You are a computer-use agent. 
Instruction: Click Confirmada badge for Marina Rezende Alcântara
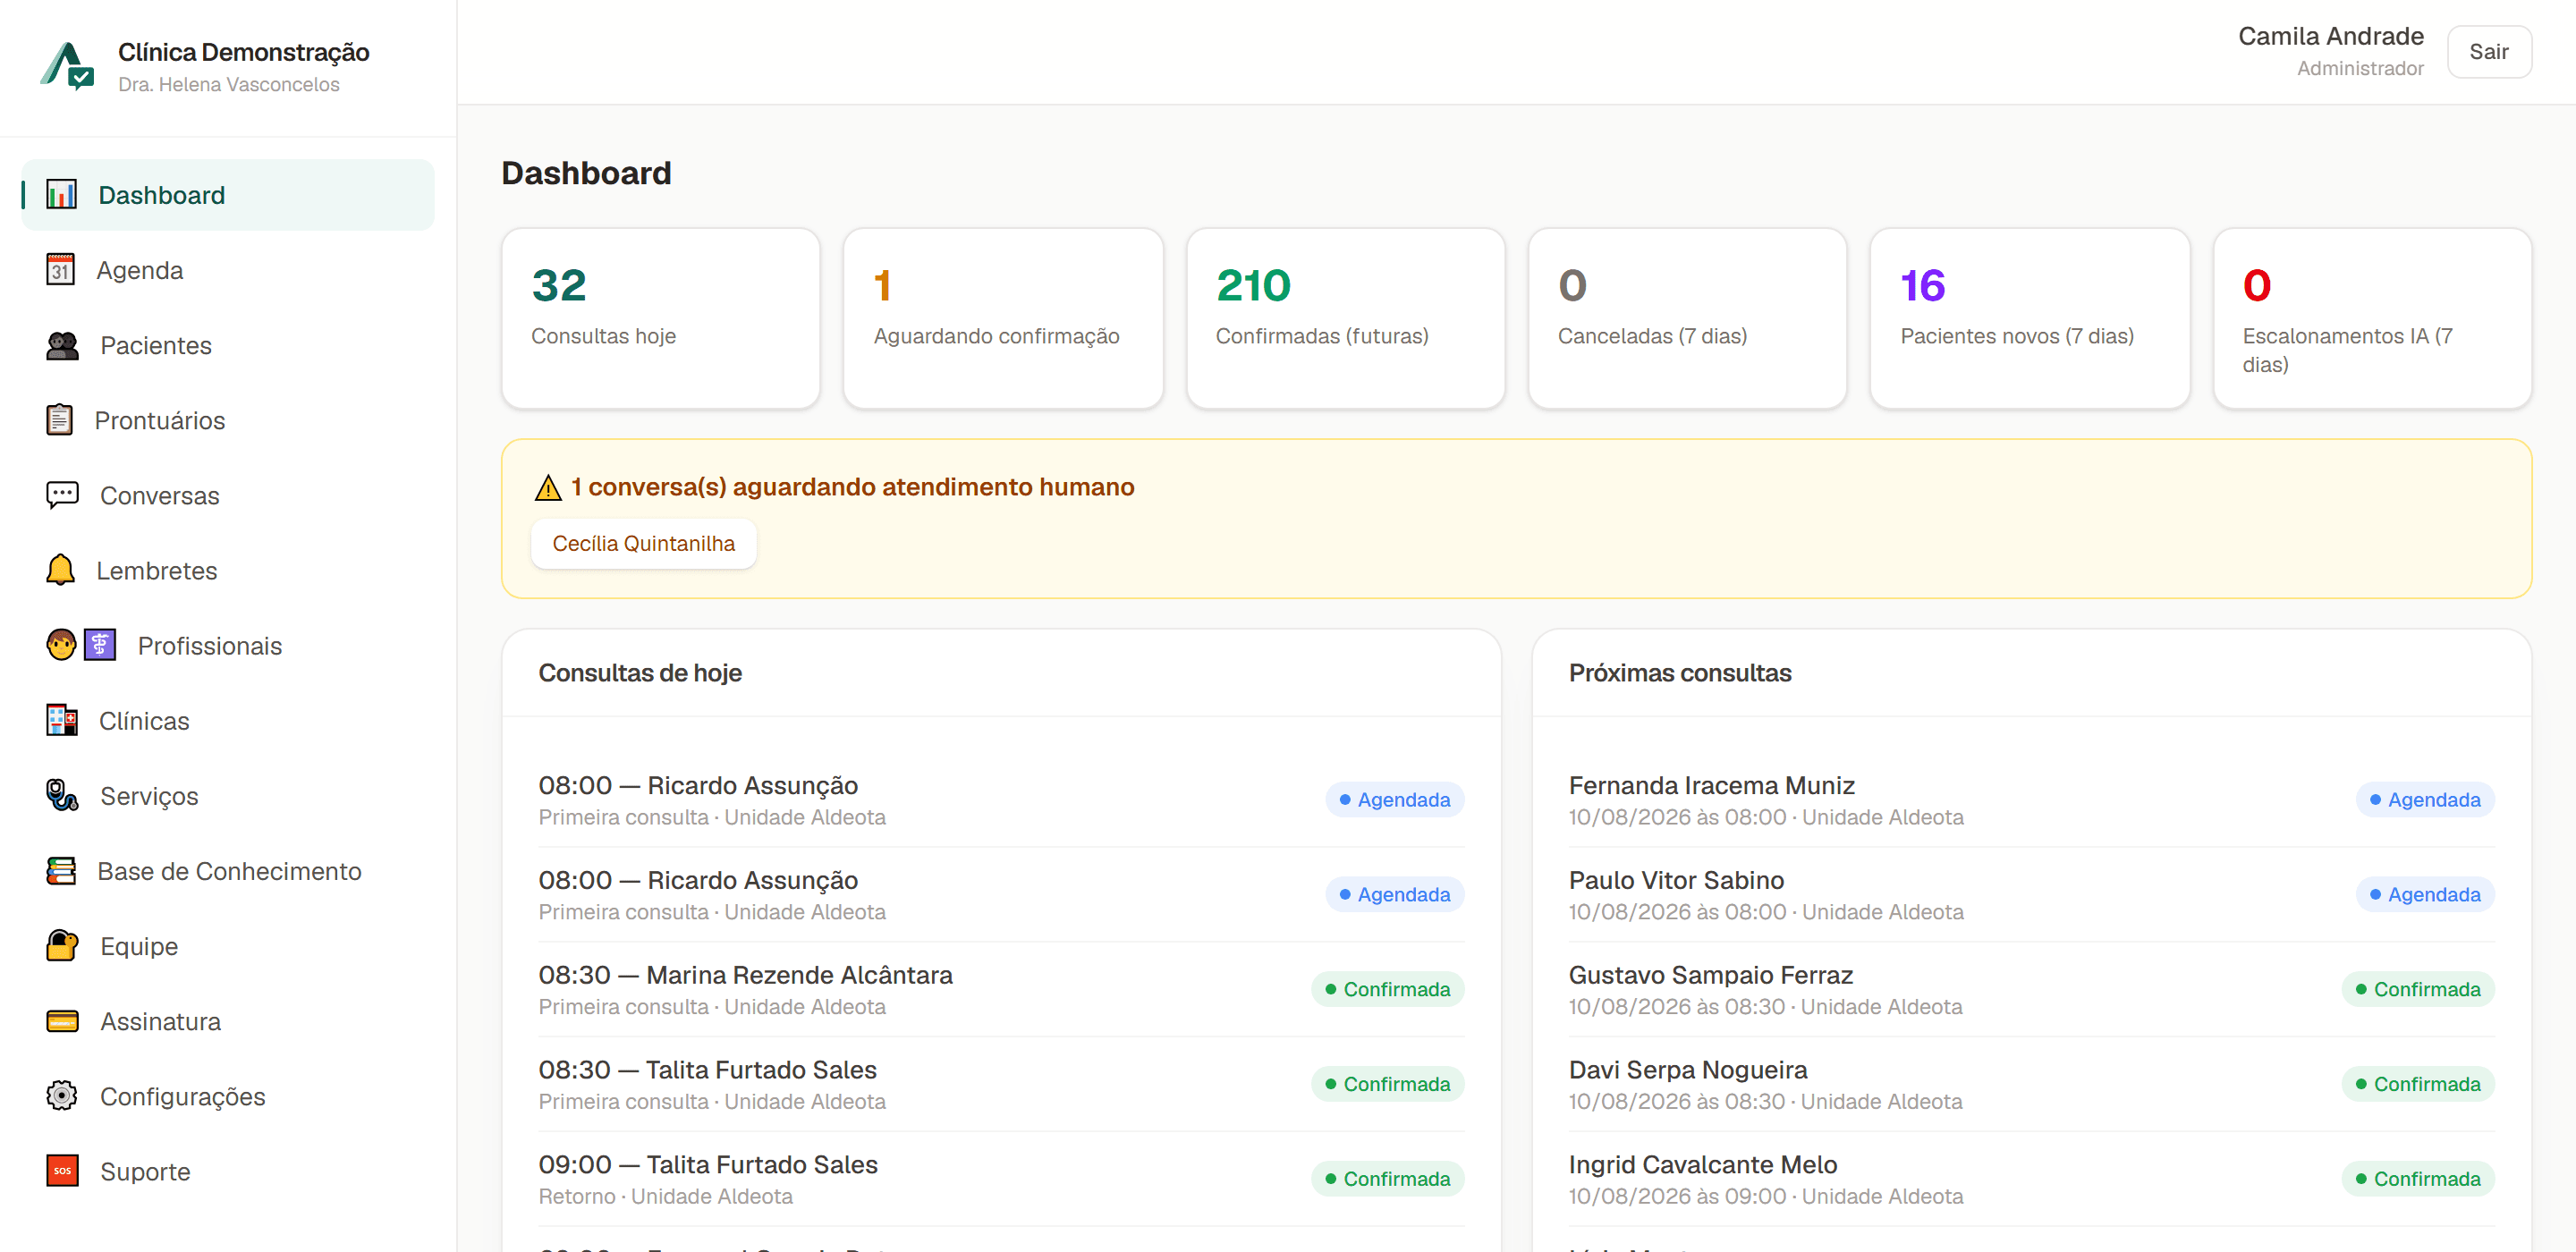1387,989
